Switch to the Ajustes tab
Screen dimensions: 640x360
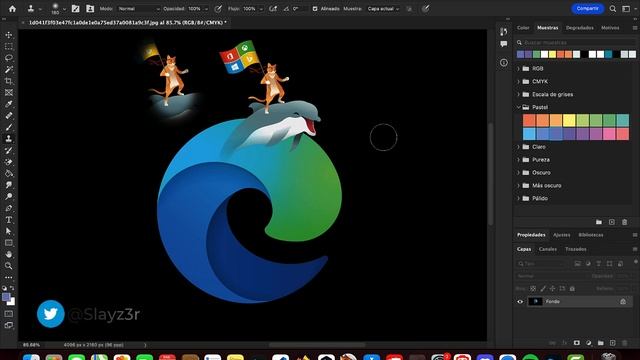(x=562, y=235)
